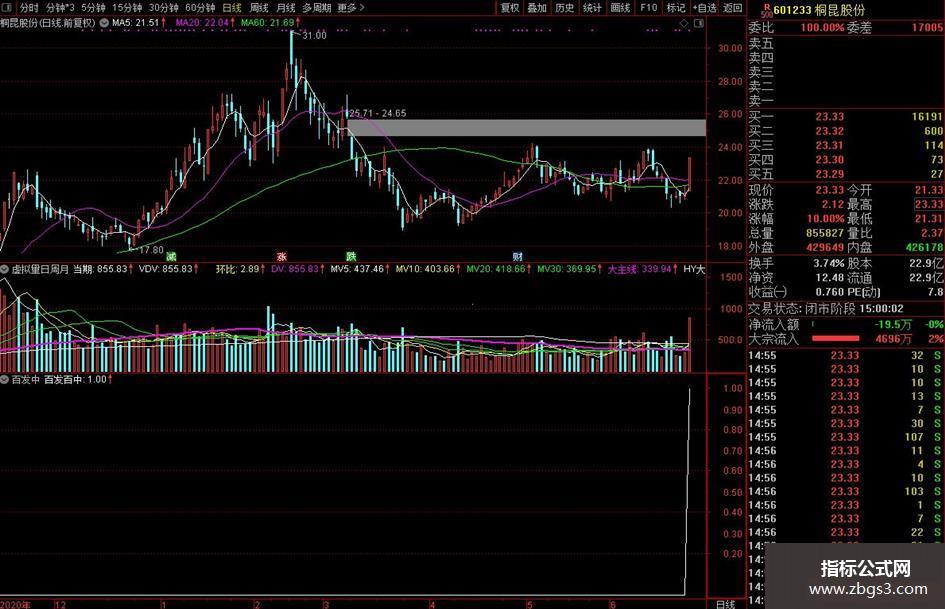The image size is (945, 609).
Task: Select the 买五 23.29 bid row
Action: point(845,174)
